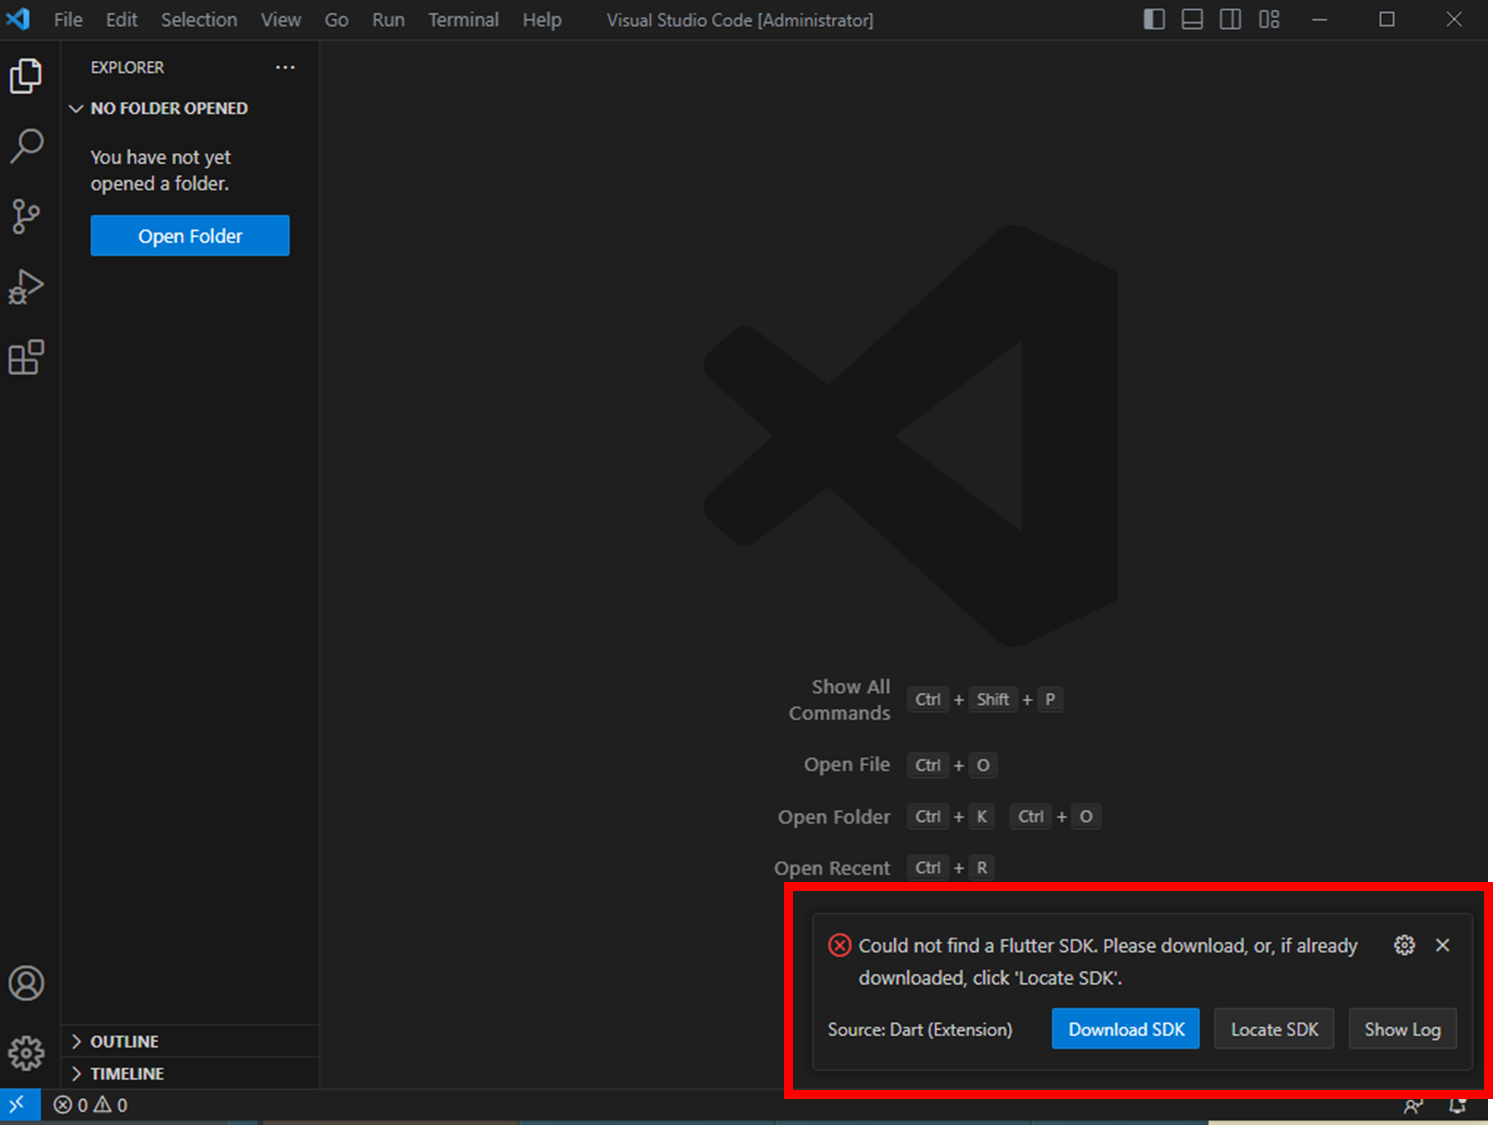This screenshot has width=1493, height=1125.
Task: Open the Run and Debug view icon
Action: [26, 287]
